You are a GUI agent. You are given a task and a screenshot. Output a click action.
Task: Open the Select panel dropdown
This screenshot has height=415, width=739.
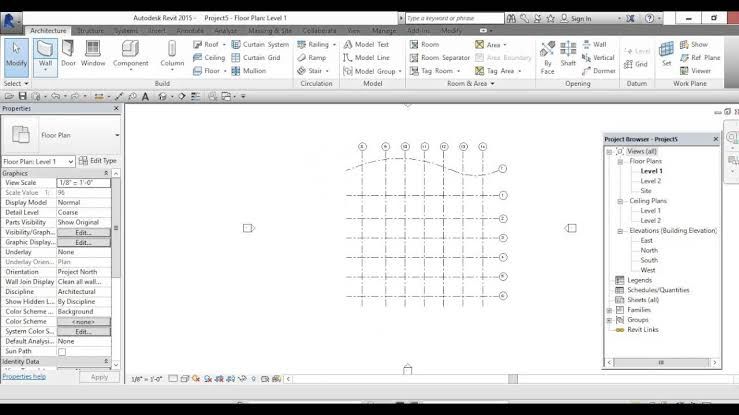[x=16, y=83]
